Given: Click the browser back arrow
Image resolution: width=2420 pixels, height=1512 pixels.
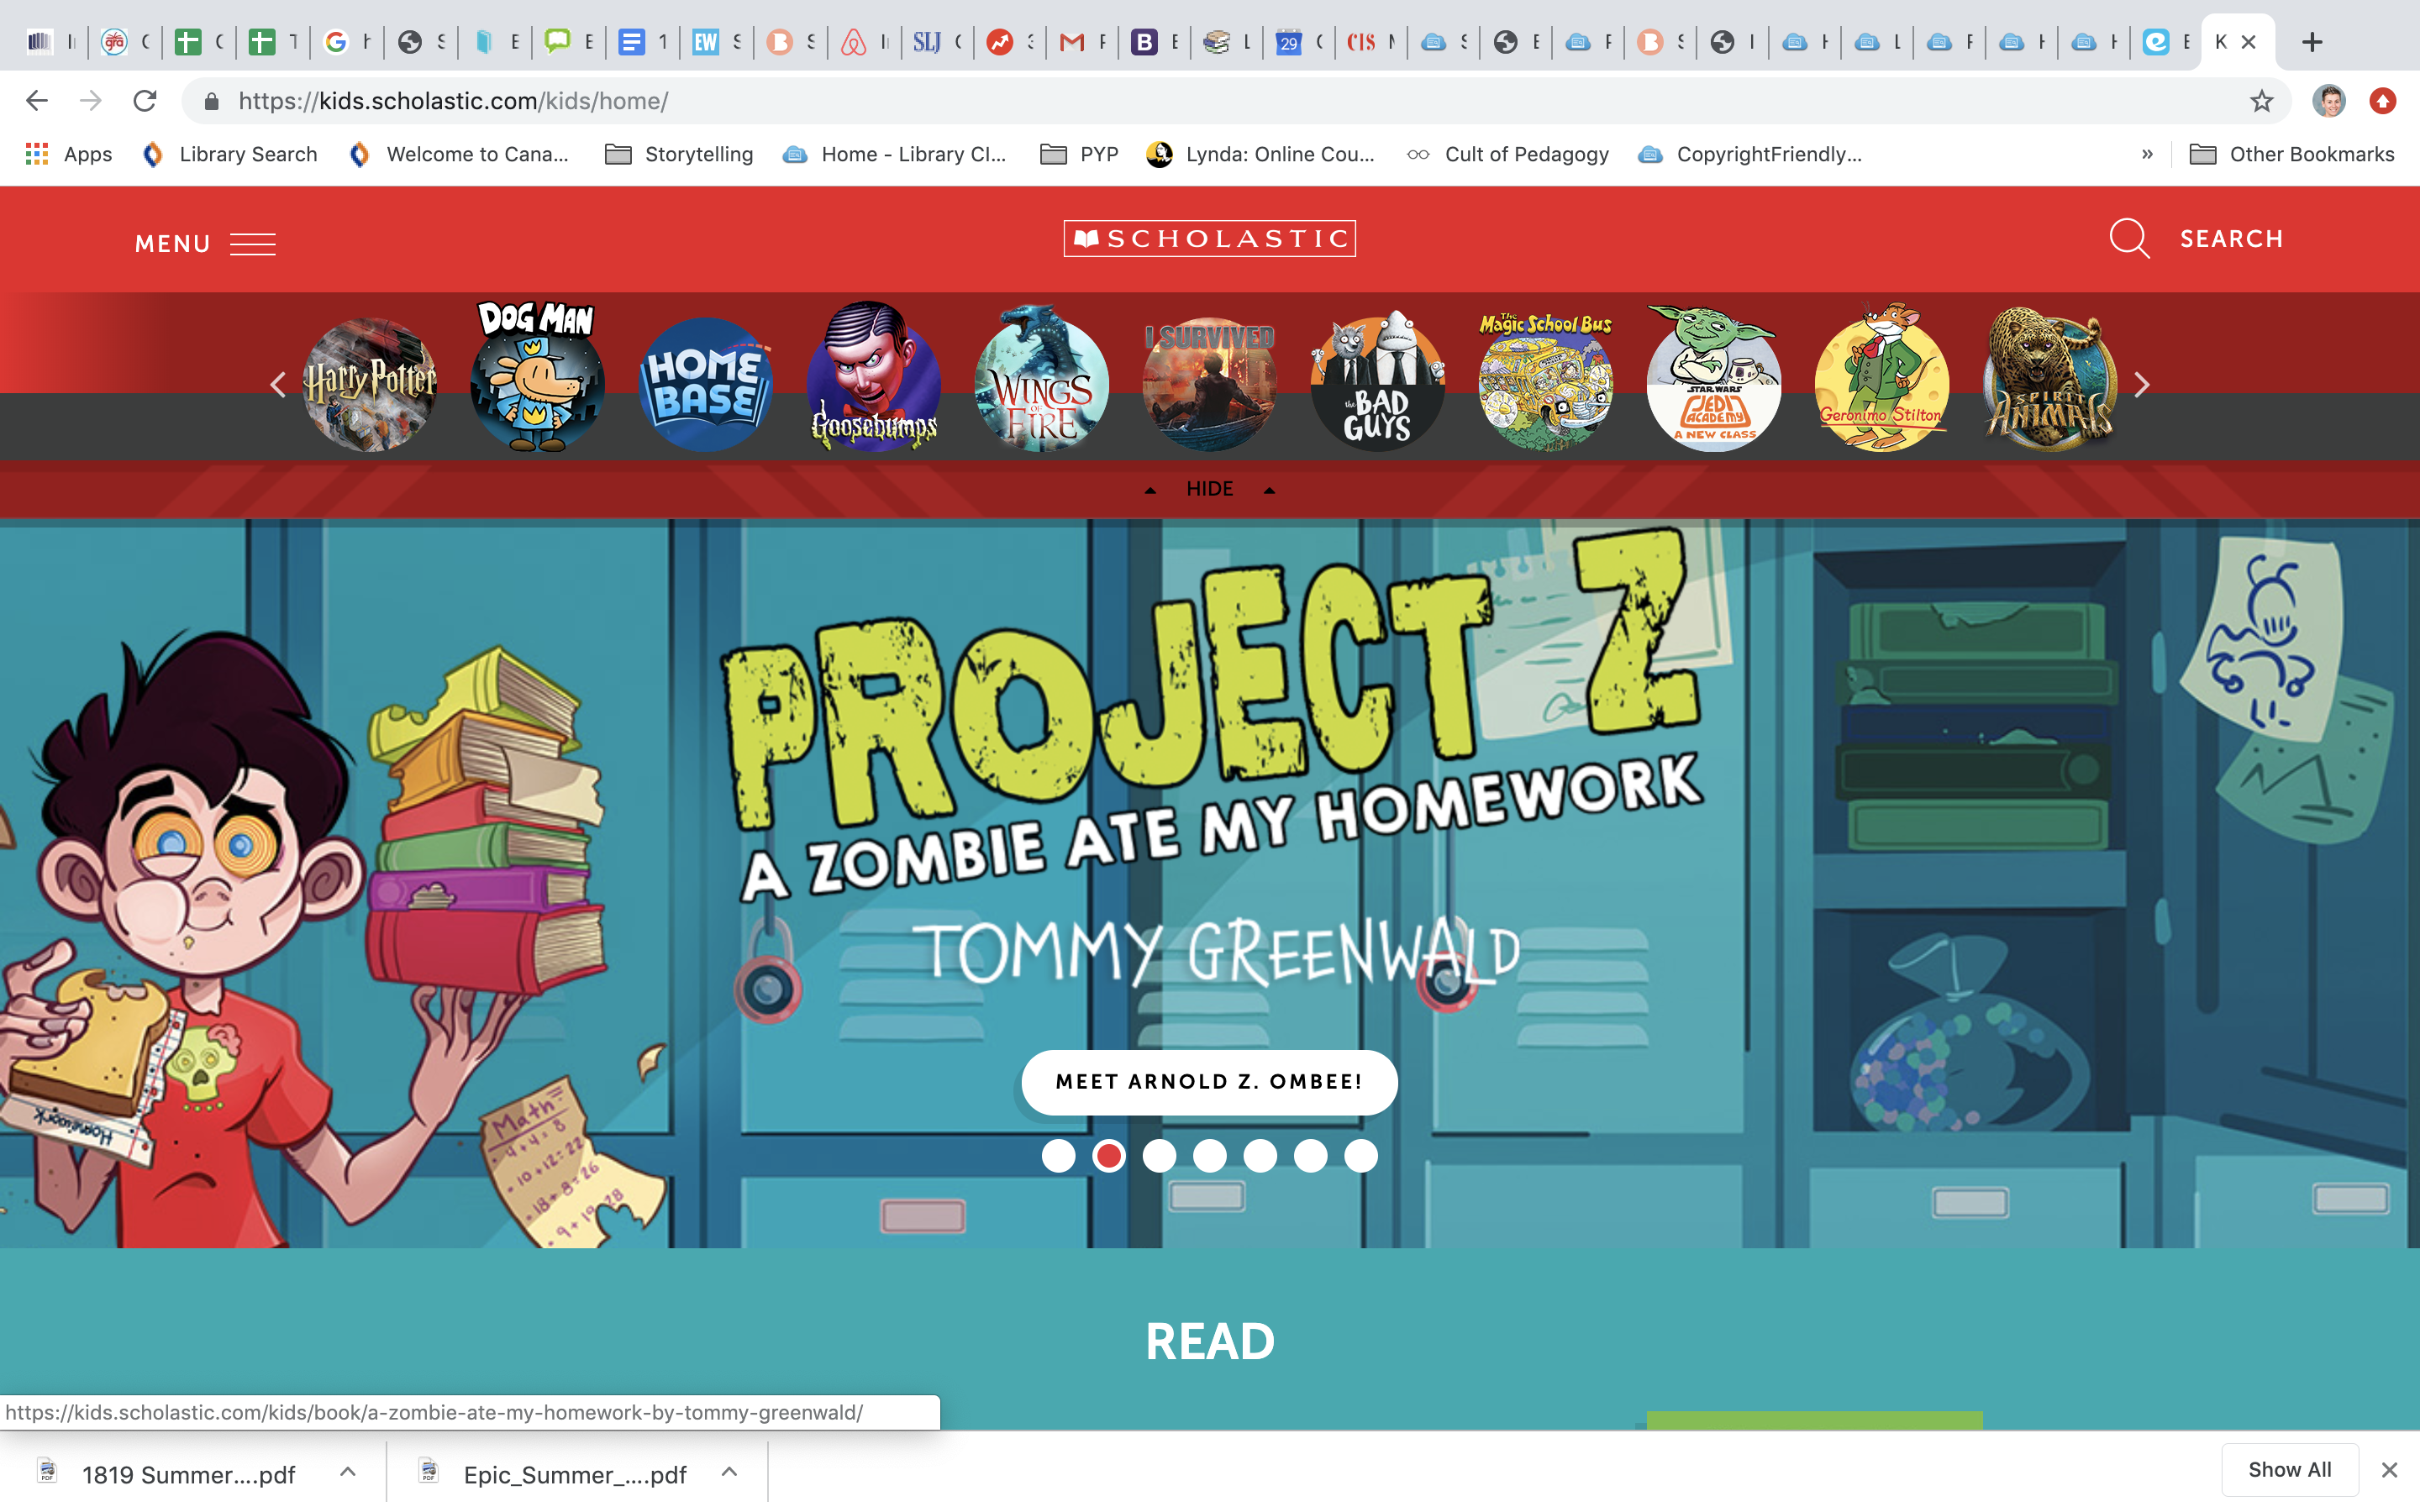Looking at the screenshot, I should click(37, 101).
